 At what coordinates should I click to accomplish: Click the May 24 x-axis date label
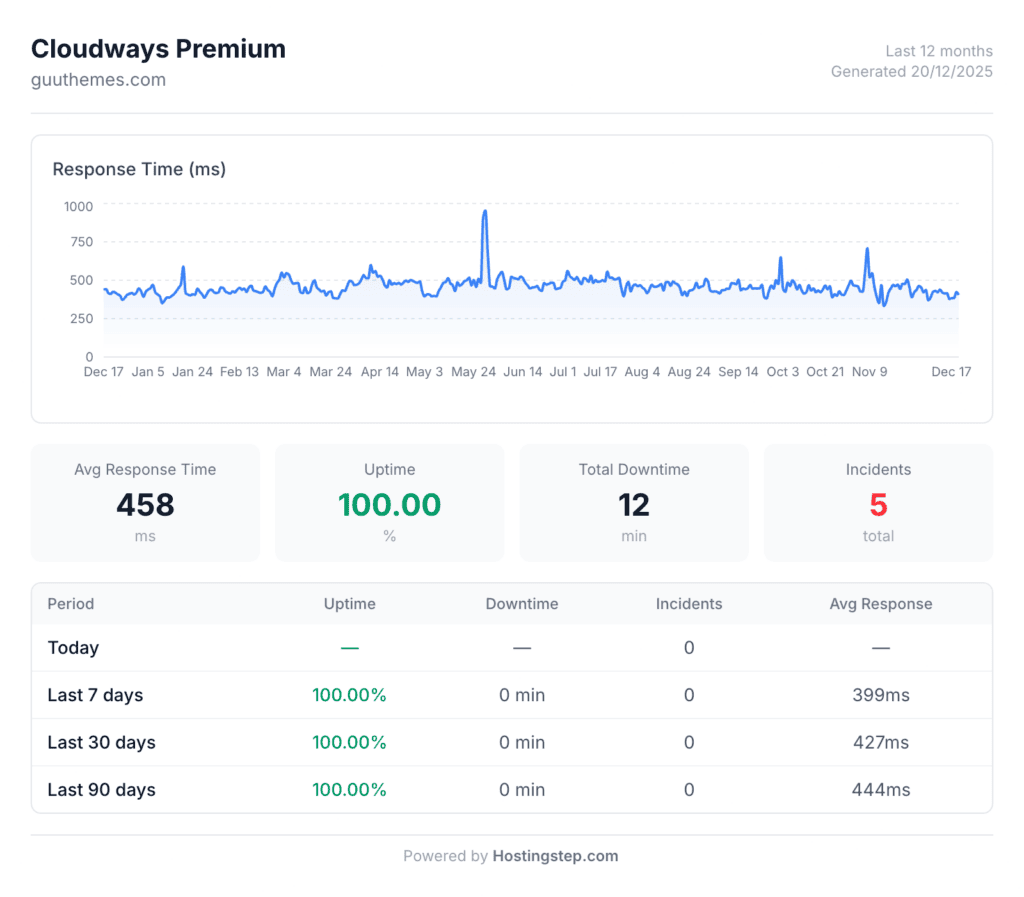tap(473, 372)
